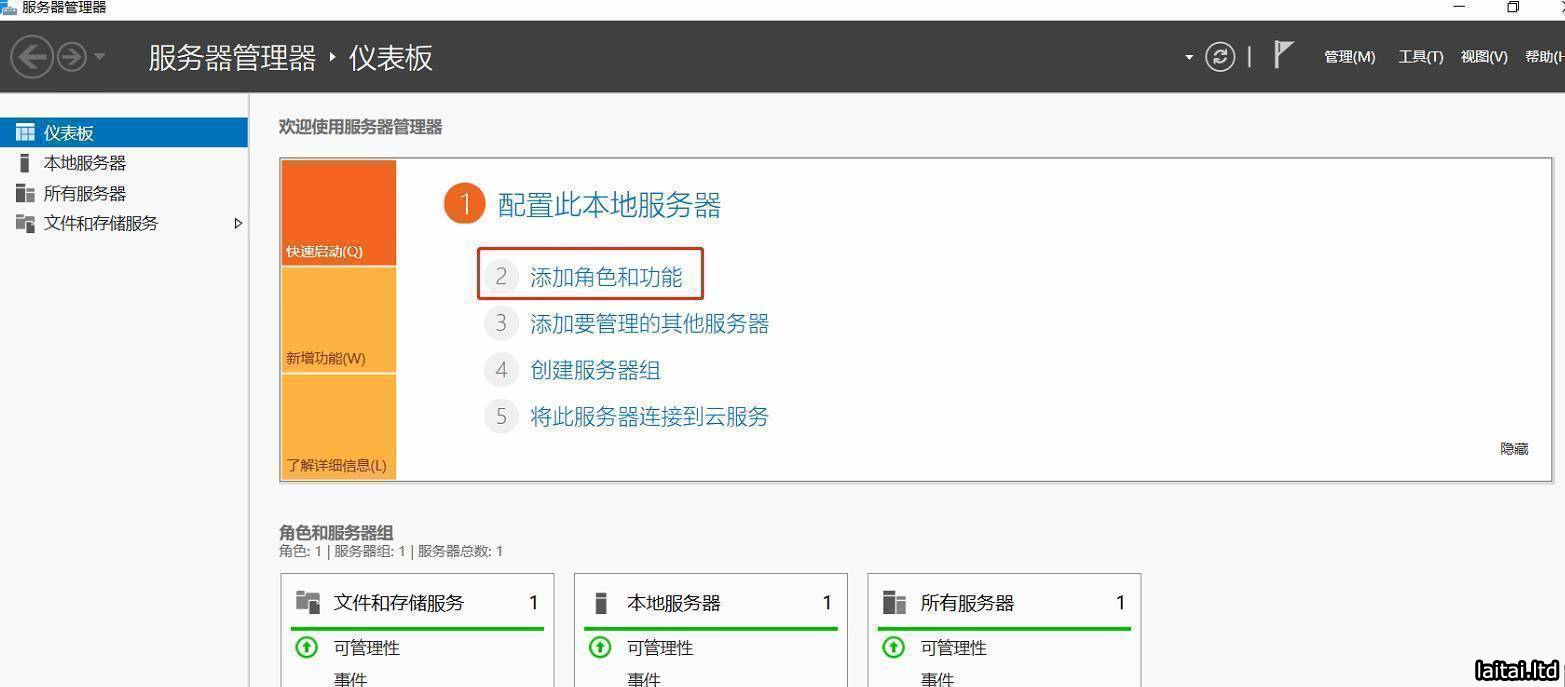
Task: Click the 所有服务器 tile icon
Action: [894, 603]
